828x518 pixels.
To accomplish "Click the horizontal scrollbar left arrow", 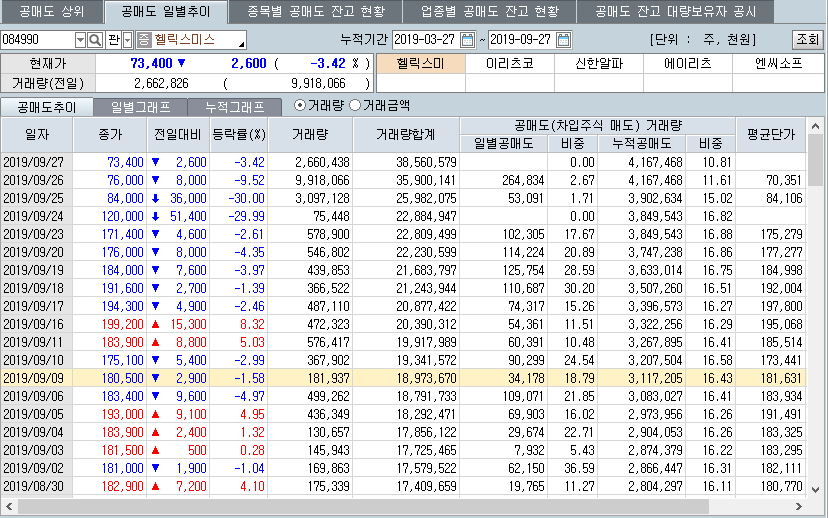I will (9, 506).
